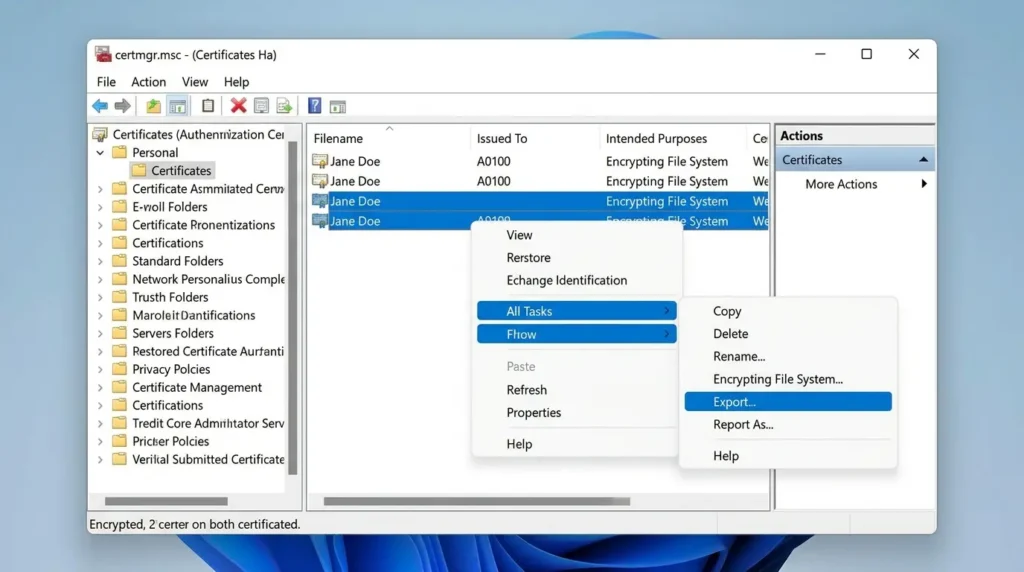Click the blue question mark Help icon
This screenshot has height=572, width=1024.
coord(314,106)
